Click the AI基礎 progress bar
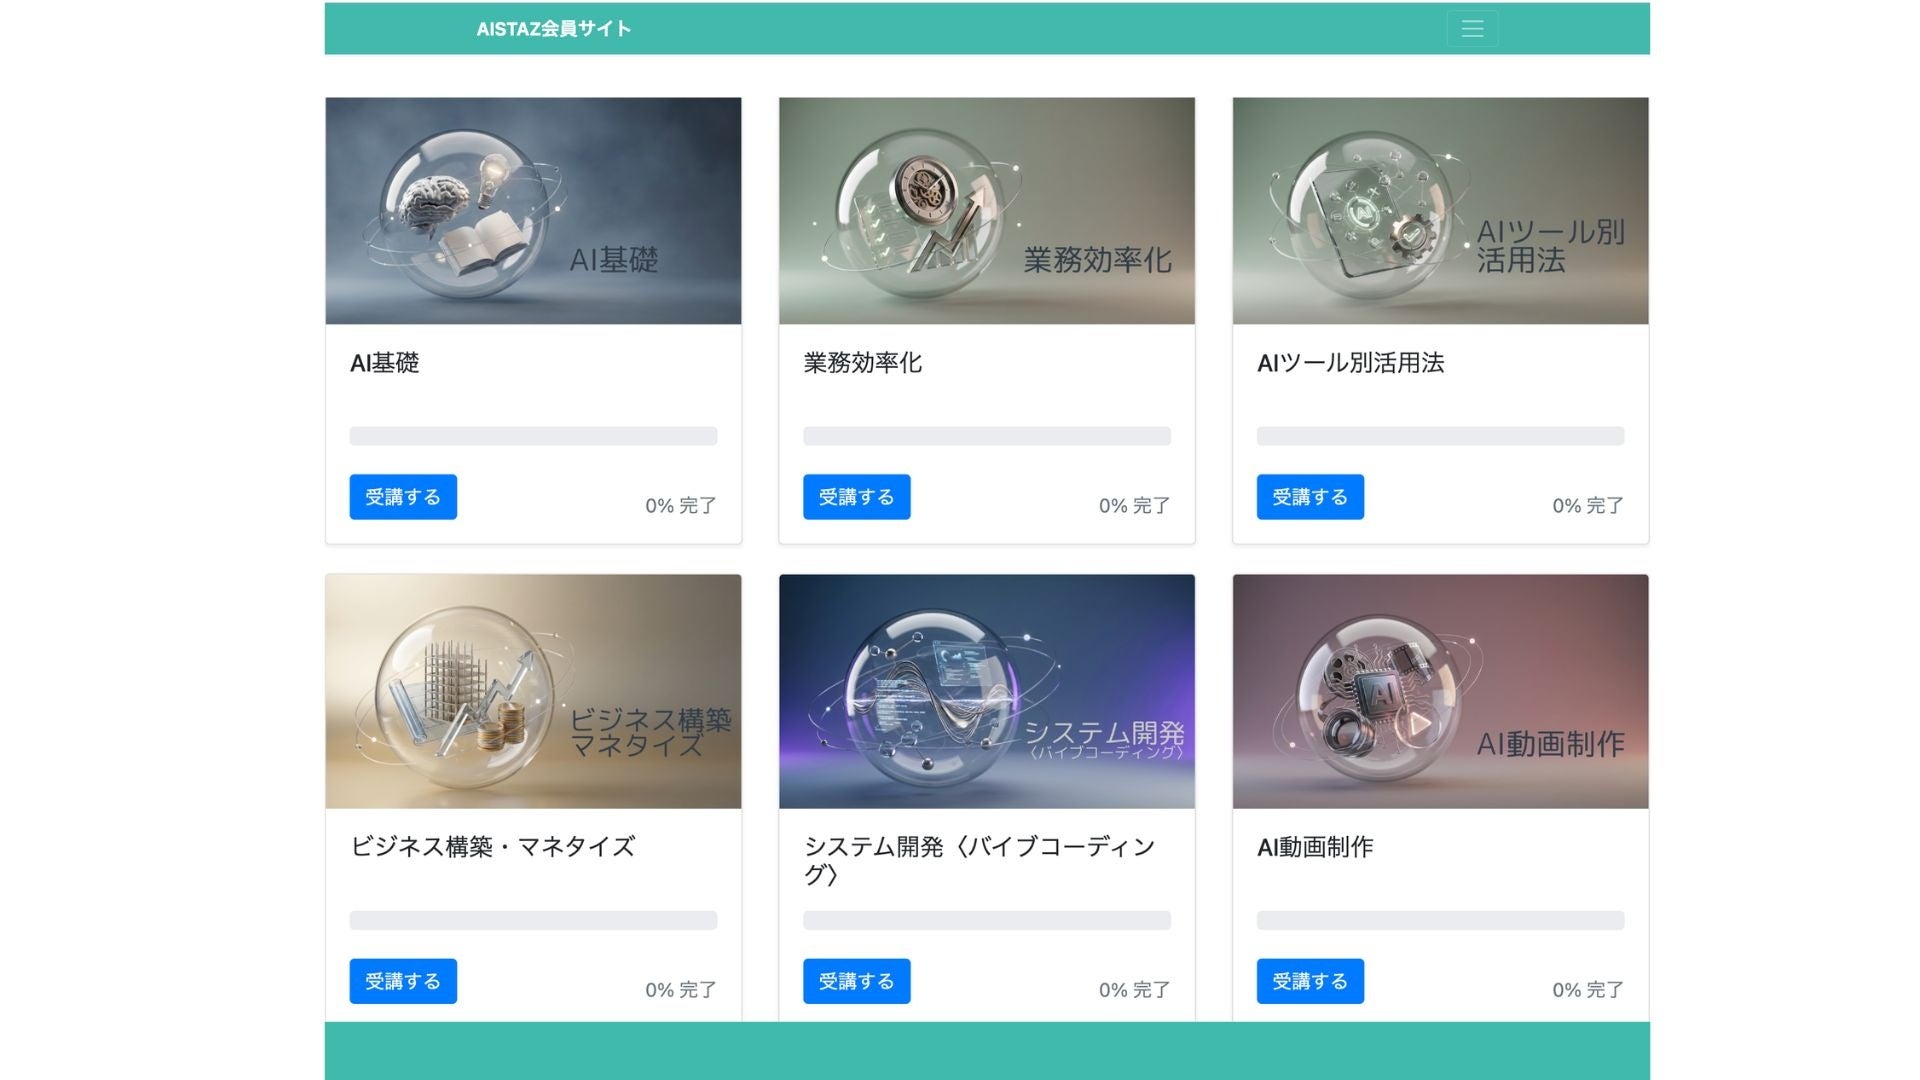 (533, 436)
